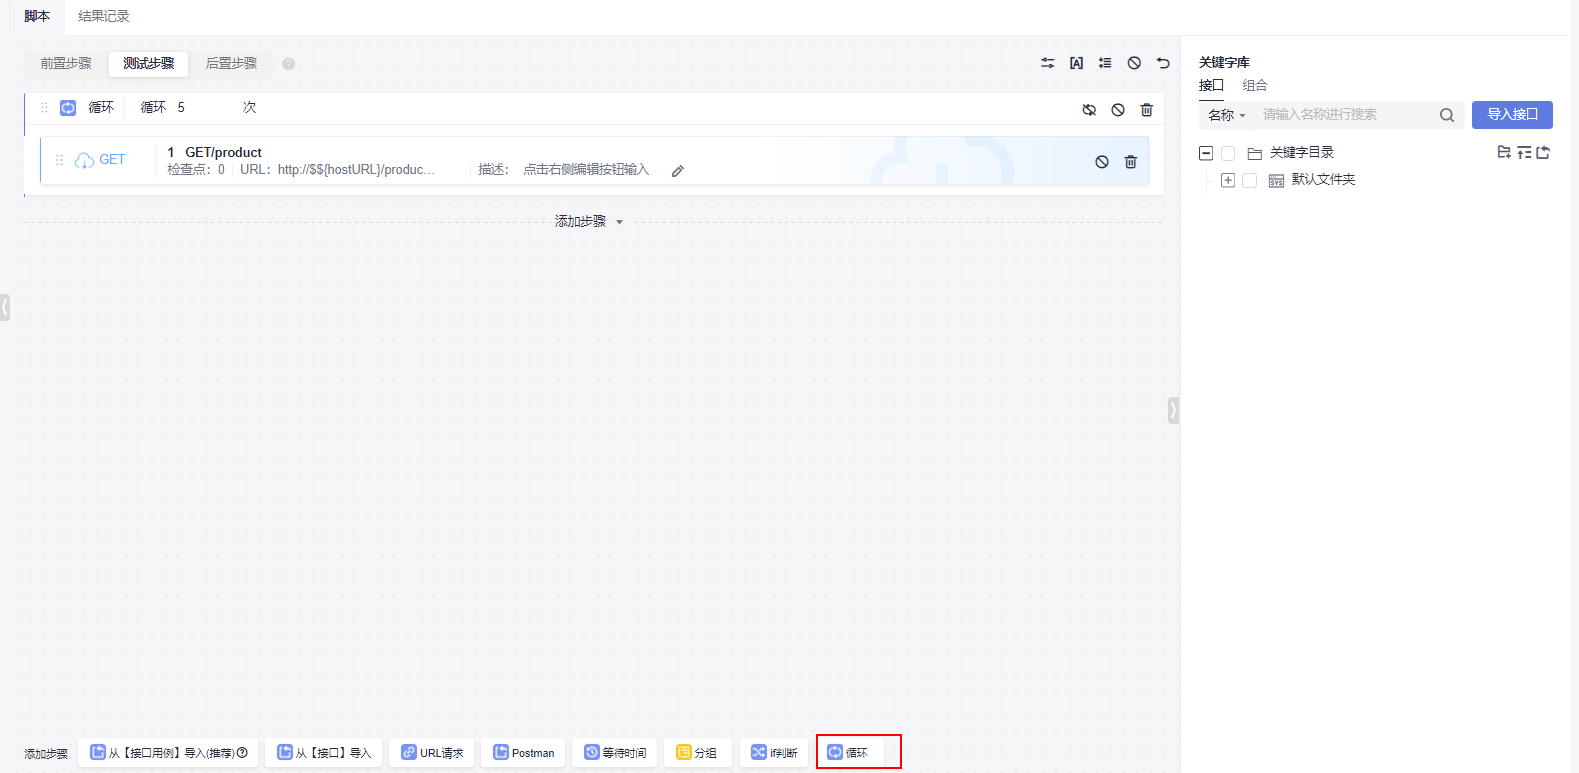This screenshot has width=1579, height=773.
Task: Add an if判断 step
Action: (774, 752)
